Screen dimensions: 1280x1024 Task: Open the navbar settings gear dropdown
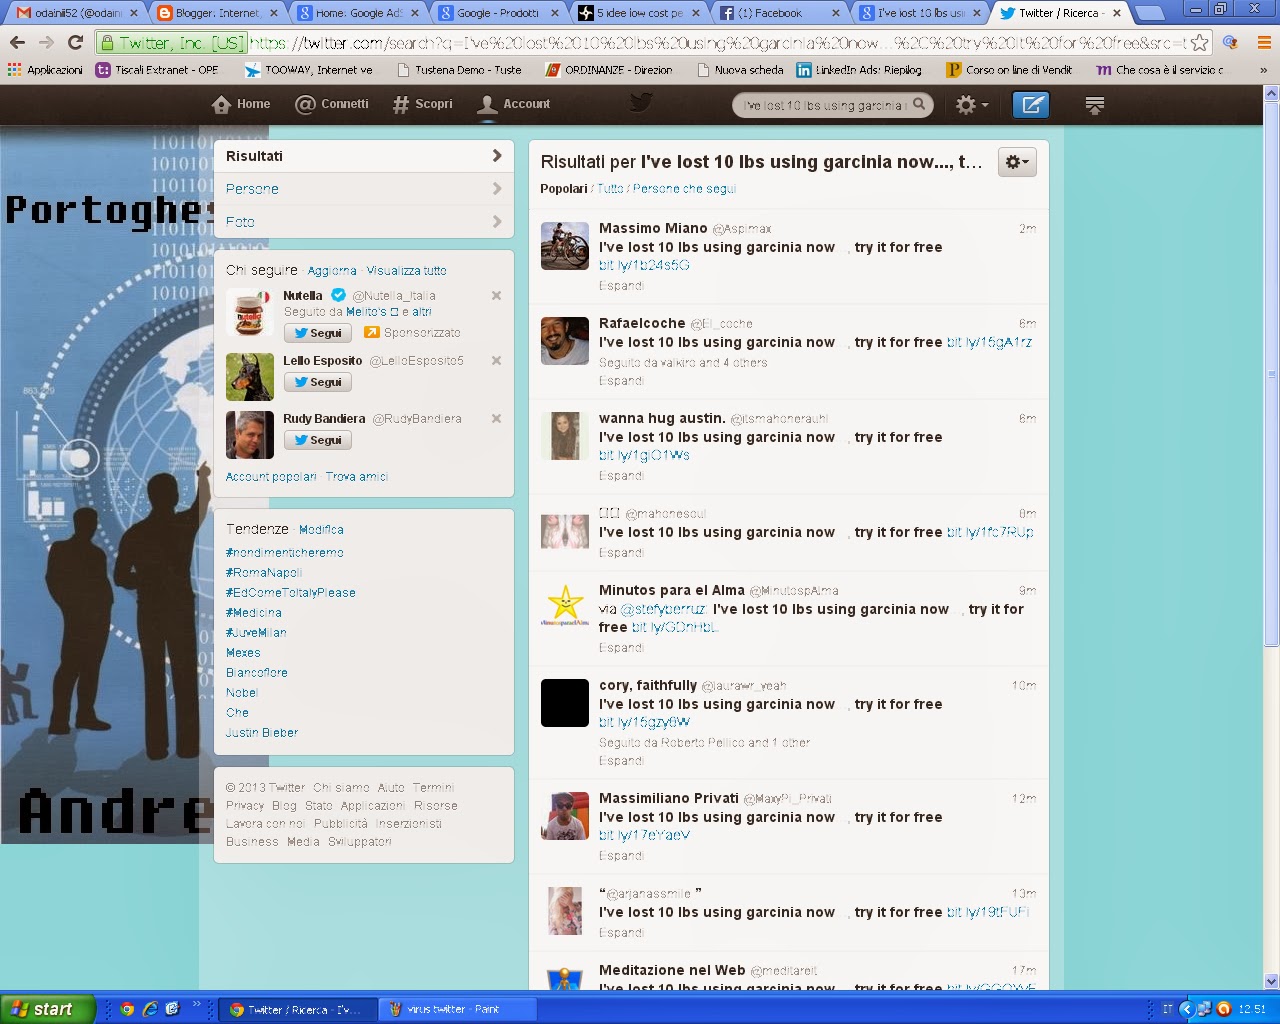[972, 104]
